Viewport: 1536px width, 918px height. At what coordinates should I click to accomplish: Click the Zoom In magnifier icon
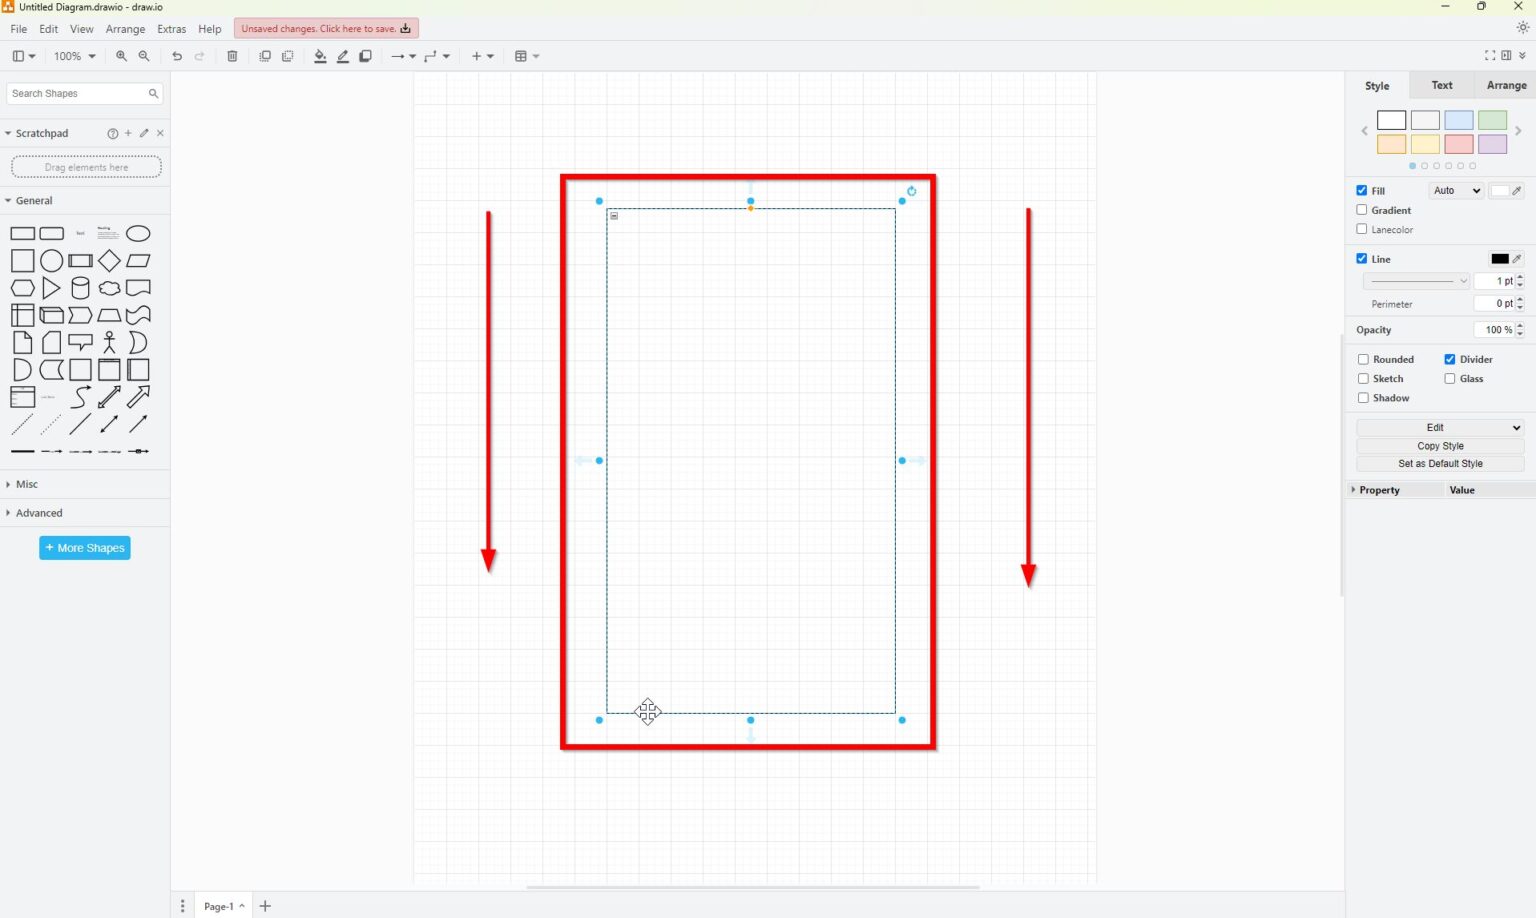tap(121, 56)
